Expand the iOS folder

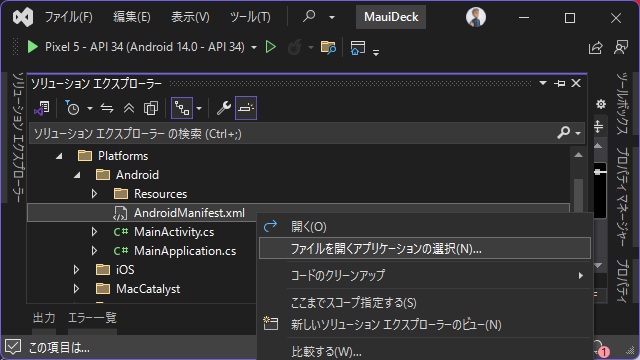(x=76, y=270)
